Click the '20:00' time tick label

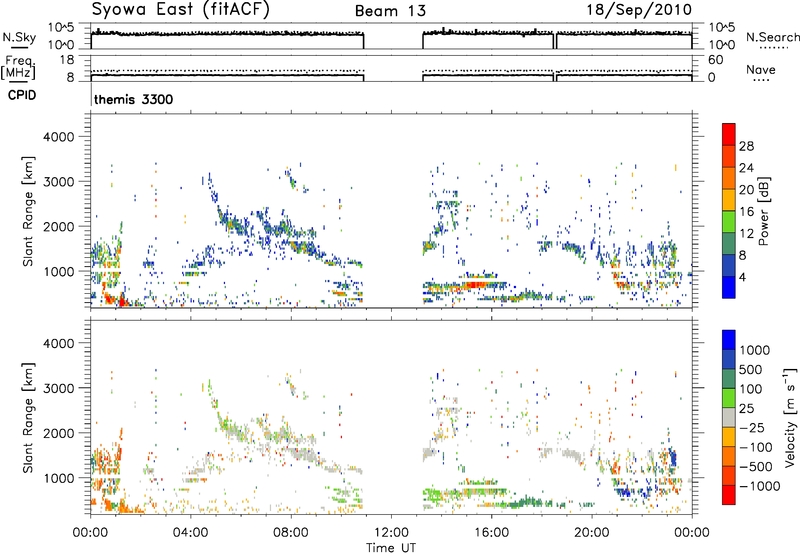point(591,533)
